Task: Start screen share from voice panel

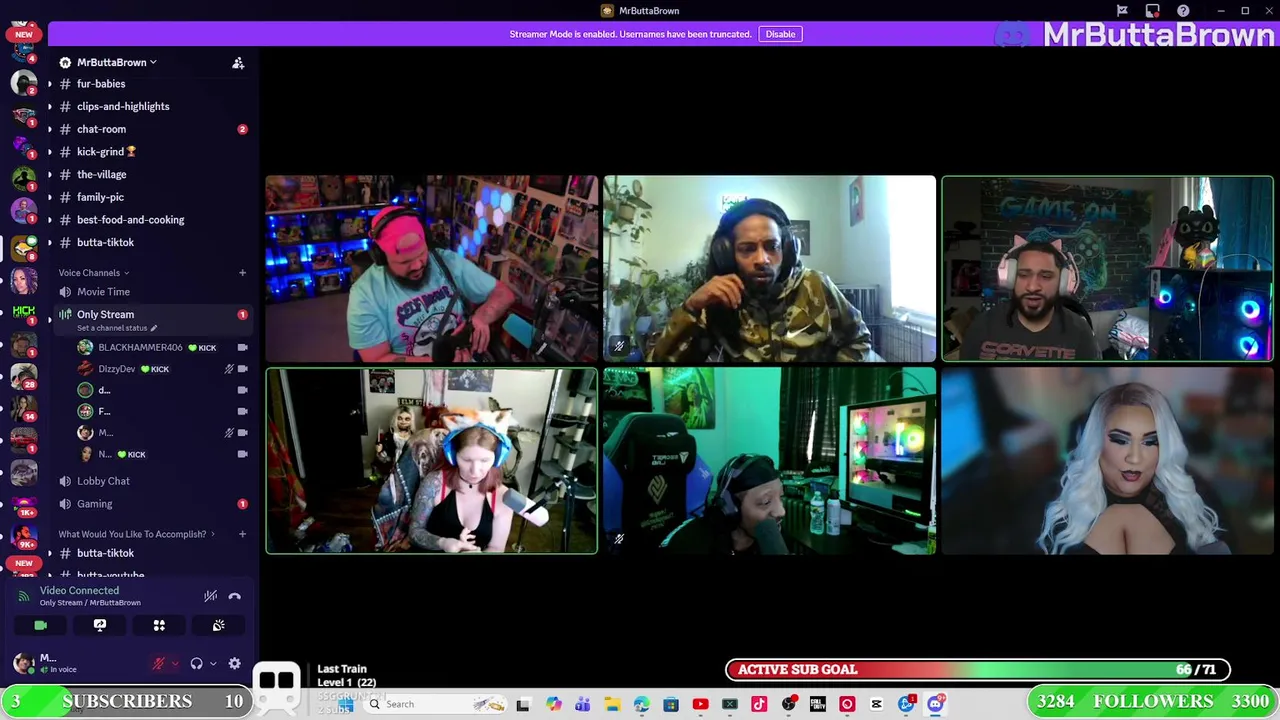Action: pyautogui.click(x=100, y=625)
